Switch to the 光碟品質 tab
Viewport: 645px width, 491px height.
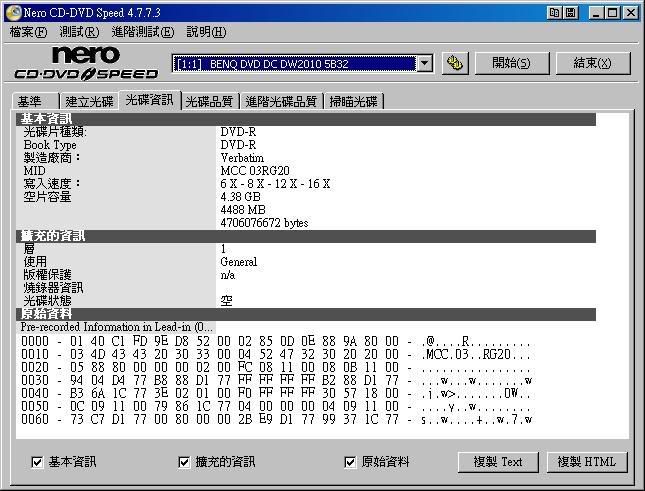tap(210, 101)
